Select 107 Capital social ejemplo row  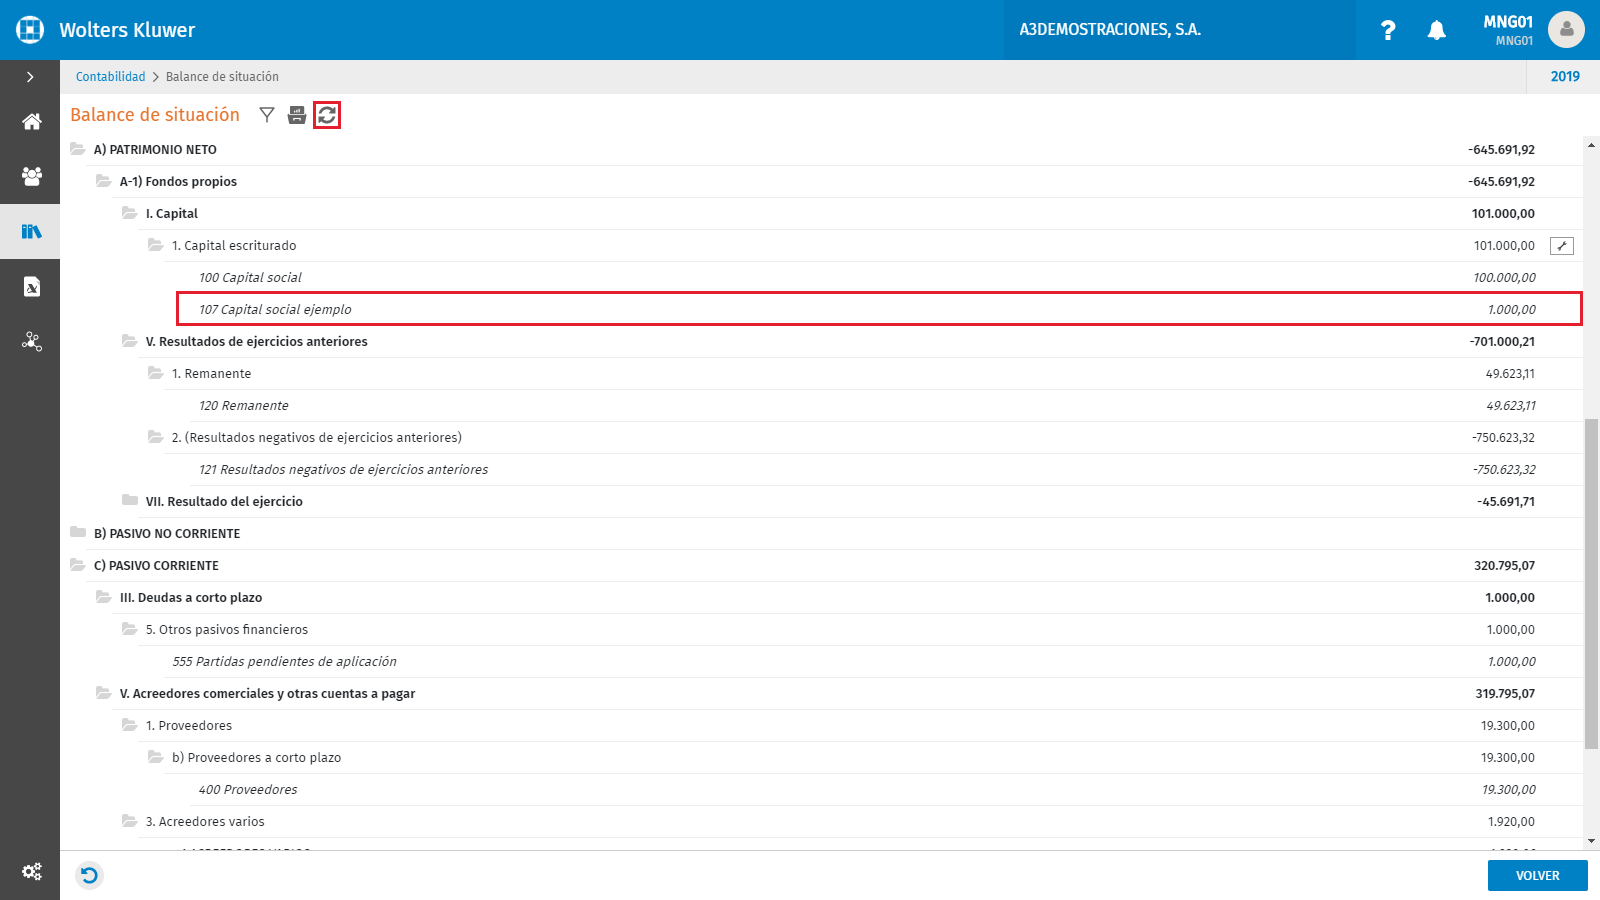pyautogui.click(x=880, y=309)
